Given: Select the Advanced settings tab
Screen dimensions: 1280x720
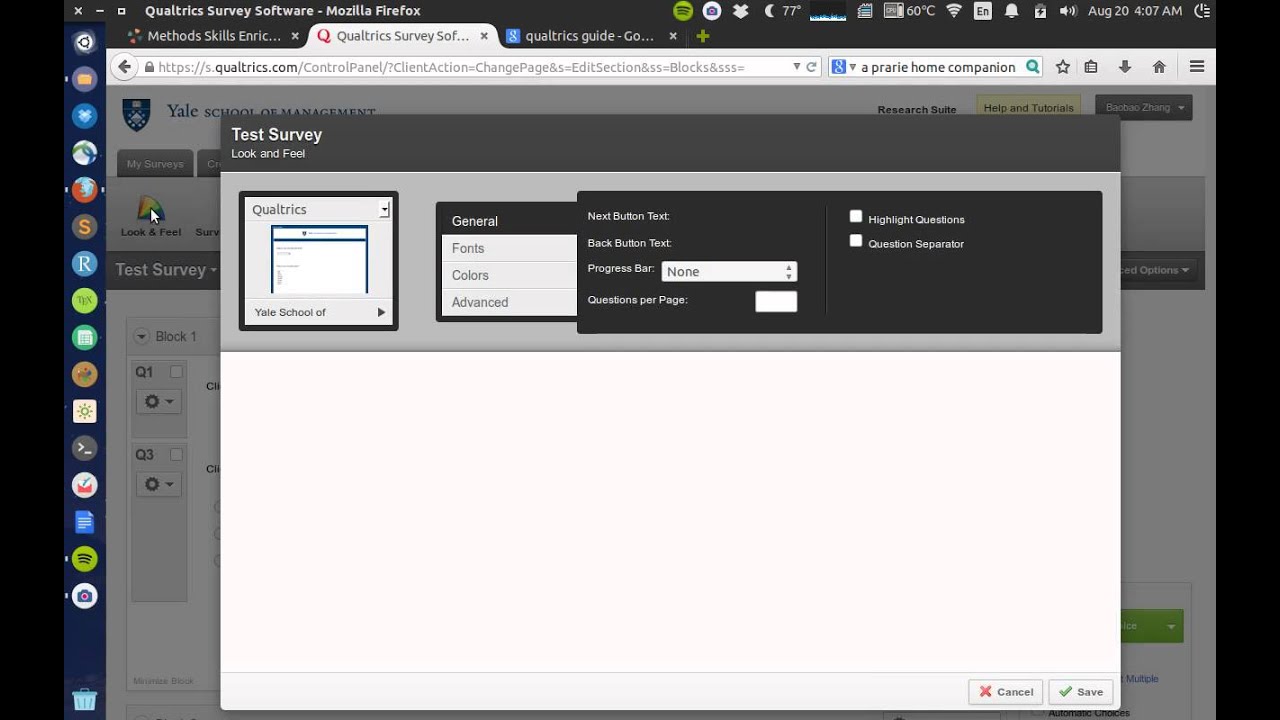Looking at the screenshot, I should pyautogui.click(x=508, y=302).
